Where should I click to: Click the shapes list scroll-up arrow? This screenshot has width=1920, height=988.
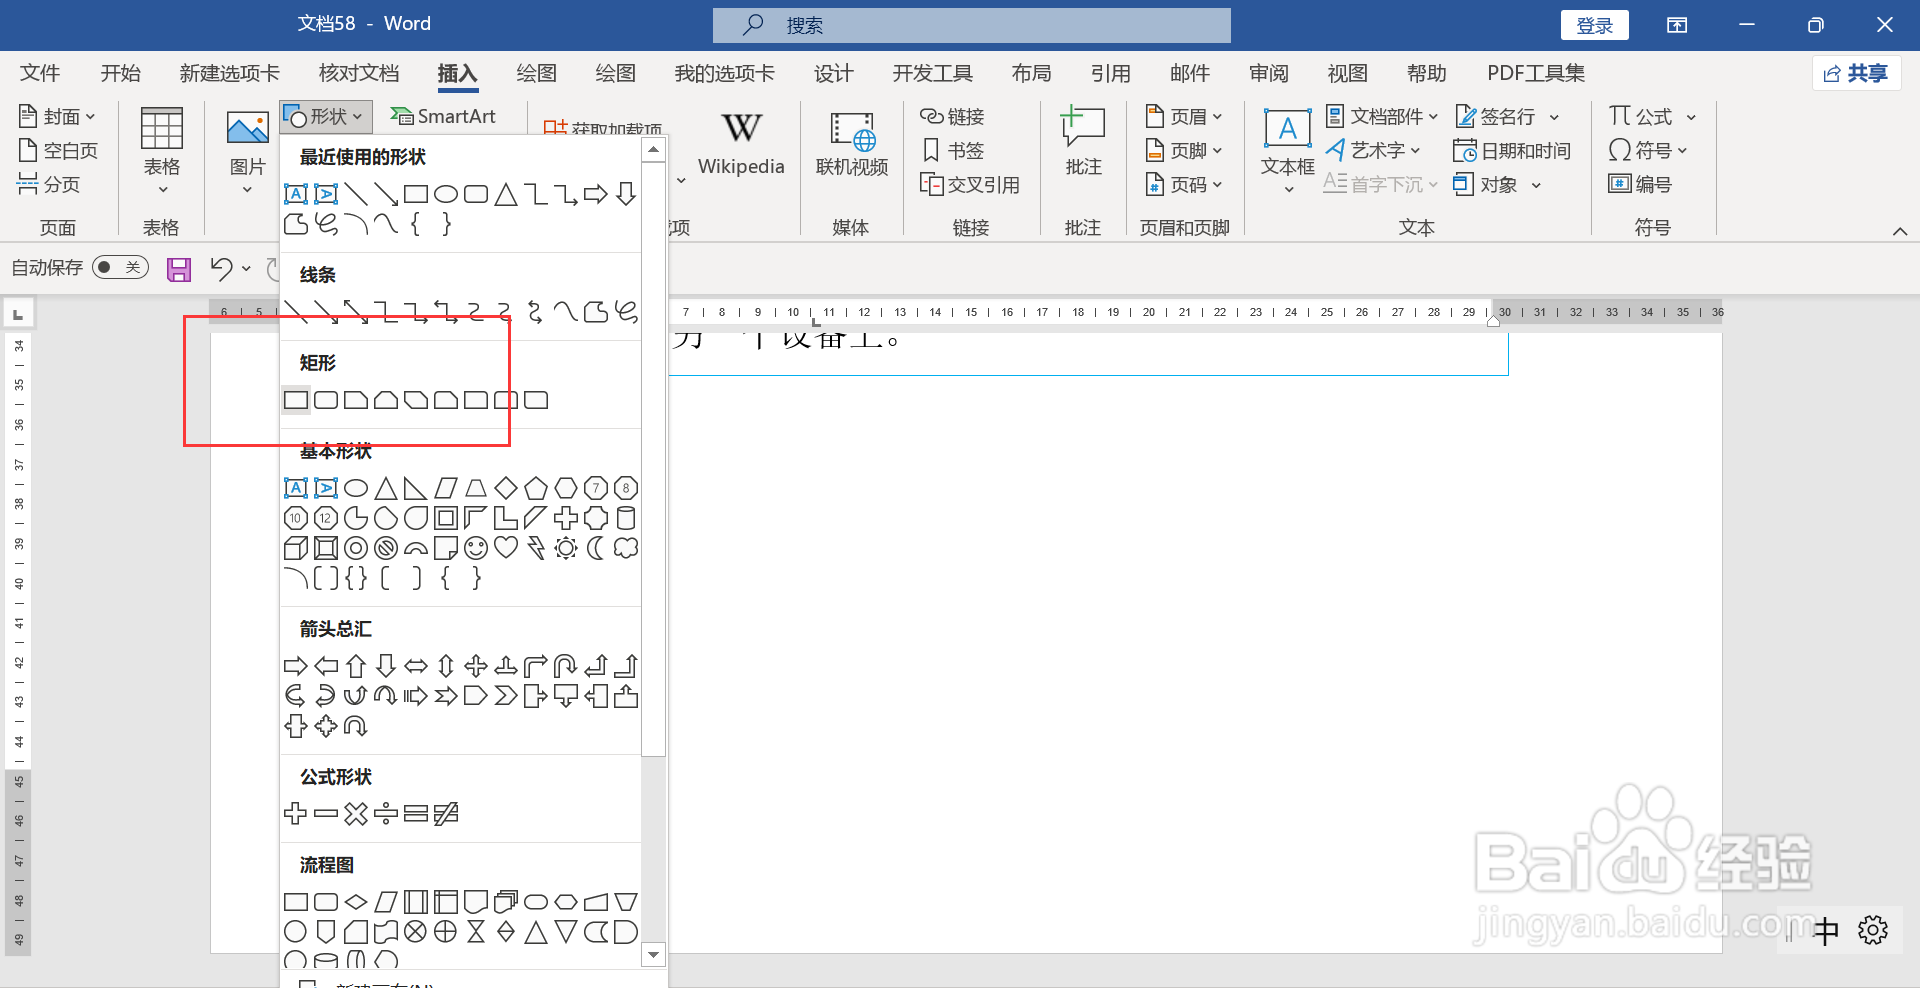click(x=653, y=150)
